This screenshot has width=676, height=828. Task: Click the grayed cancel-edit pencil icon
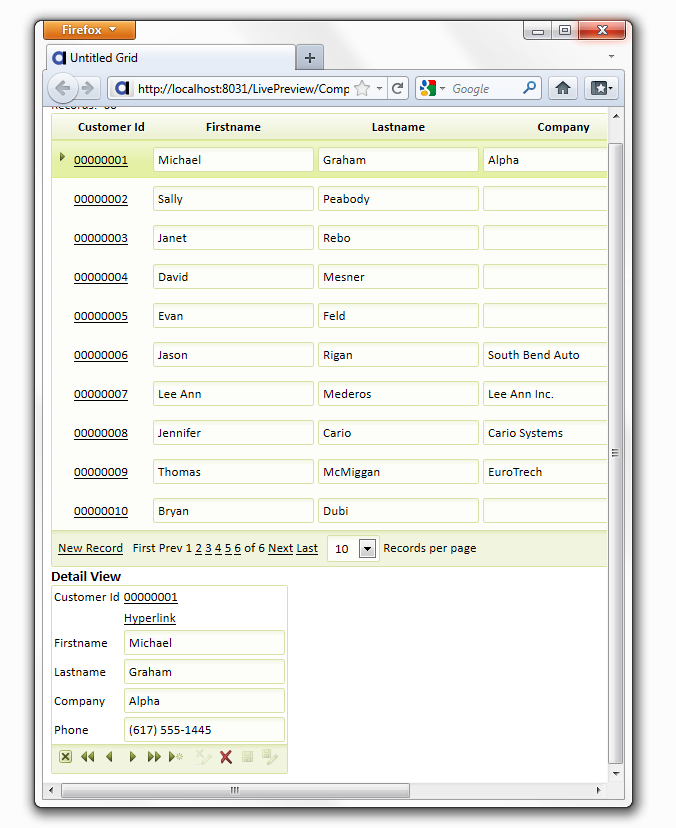[203, 757]
